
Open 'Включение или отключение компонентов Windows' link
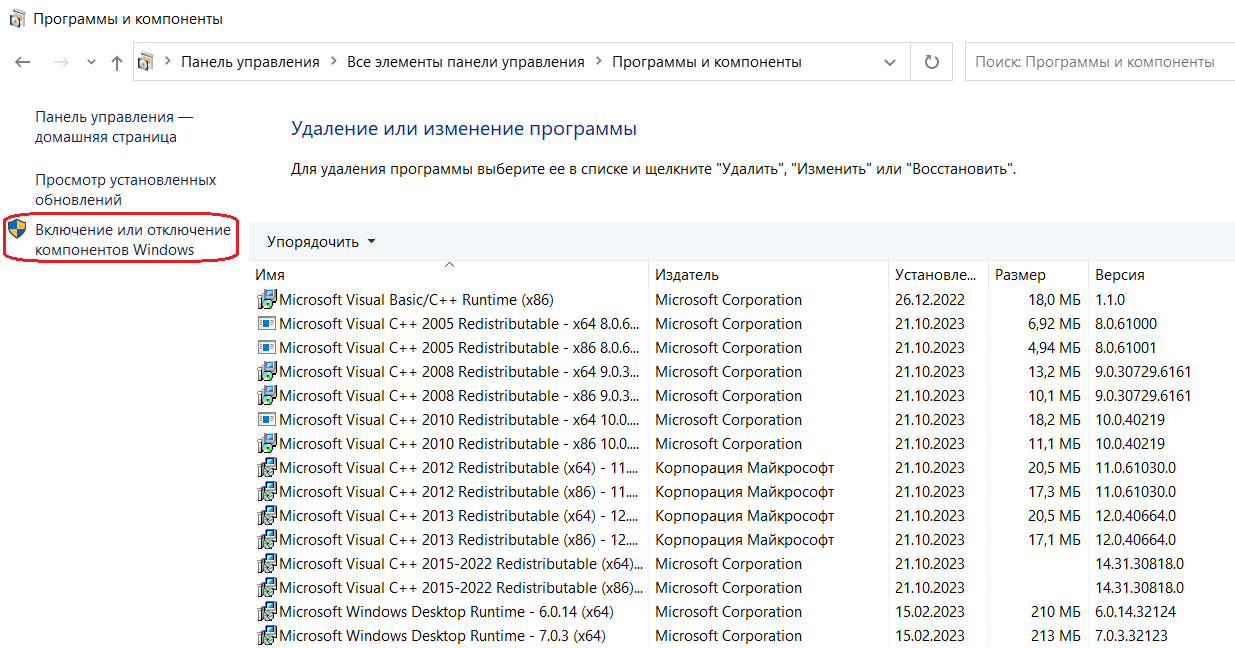[x=133, y=240]
